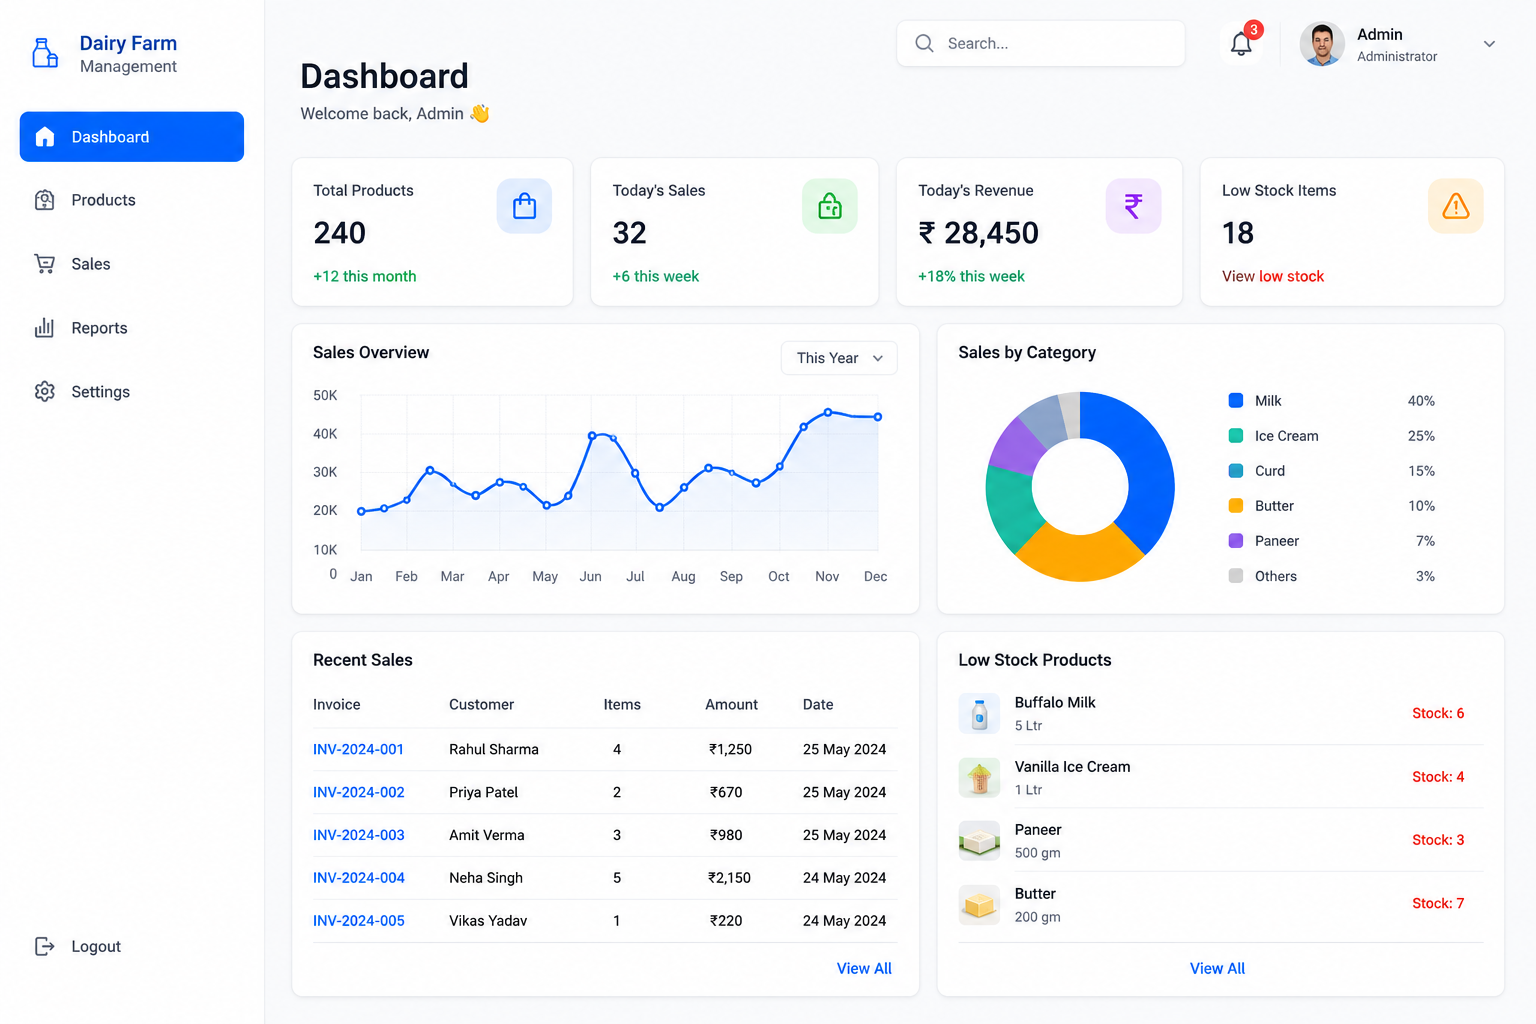Click the Settings gear icon in sidebar
This screenshot has width=1536, height=1024.
[45, 392]
